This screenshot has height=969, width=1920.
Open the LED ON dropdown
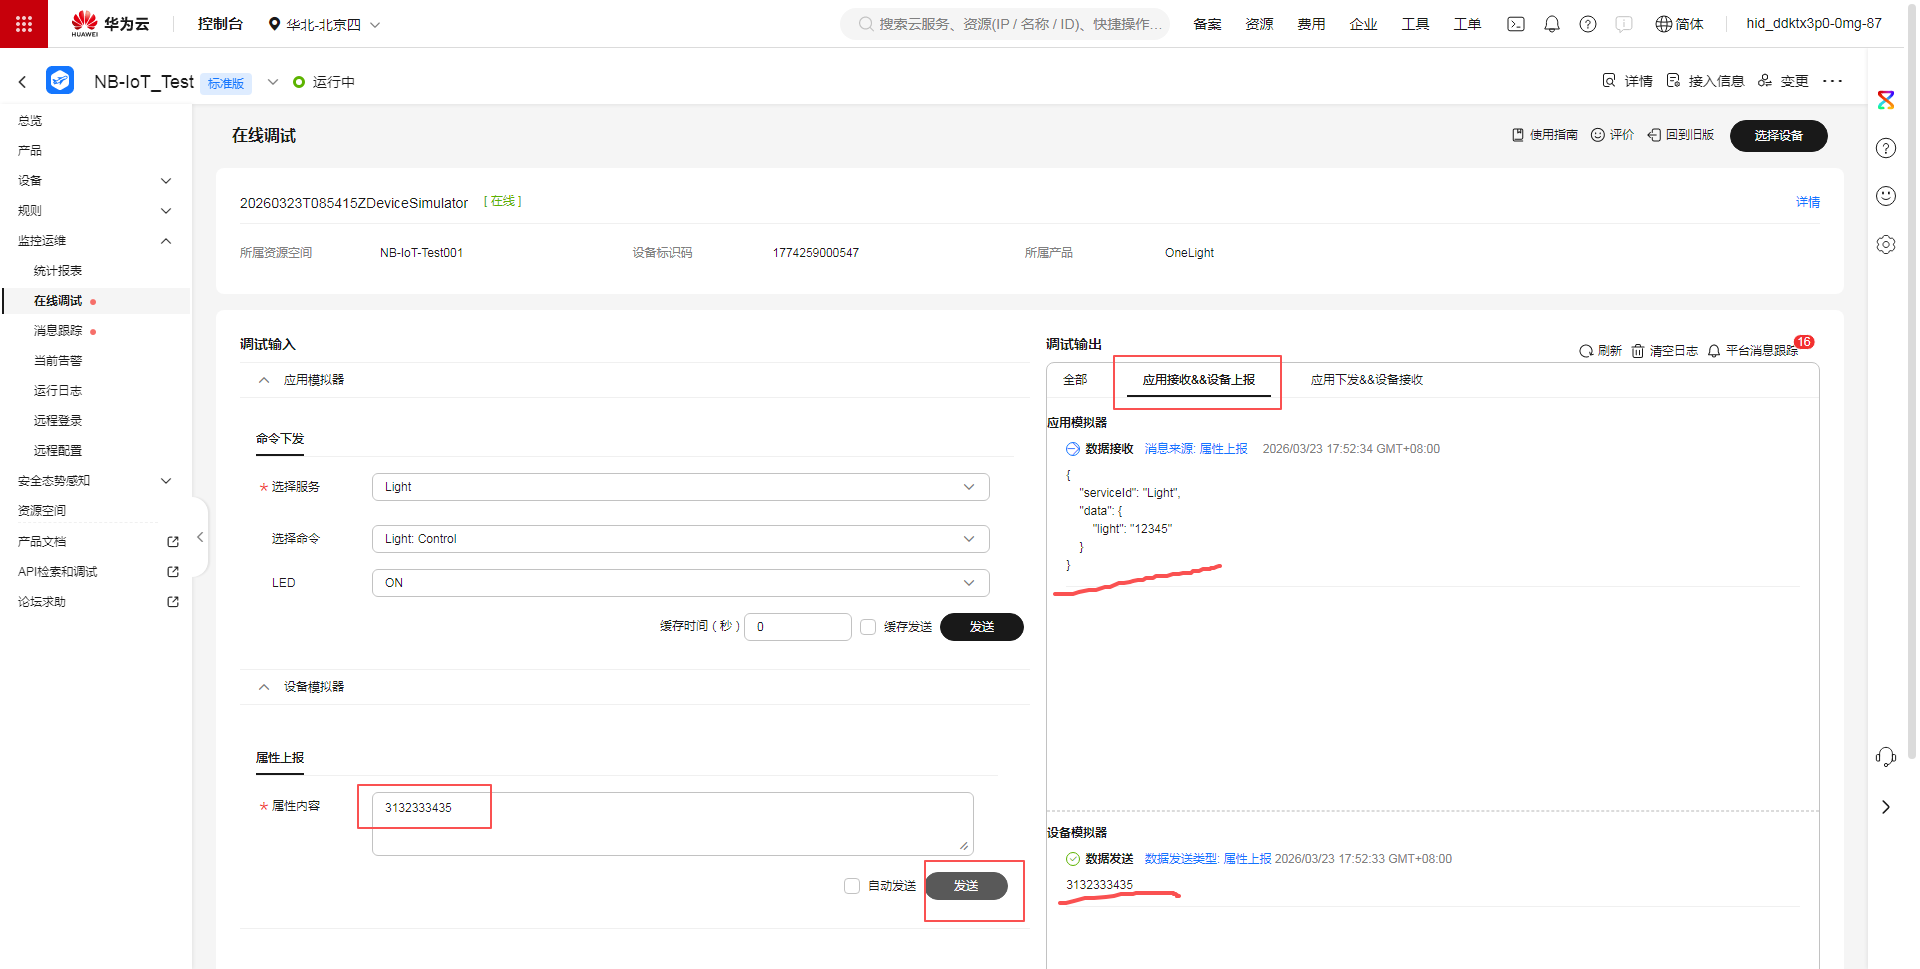(x=680, y=583)
